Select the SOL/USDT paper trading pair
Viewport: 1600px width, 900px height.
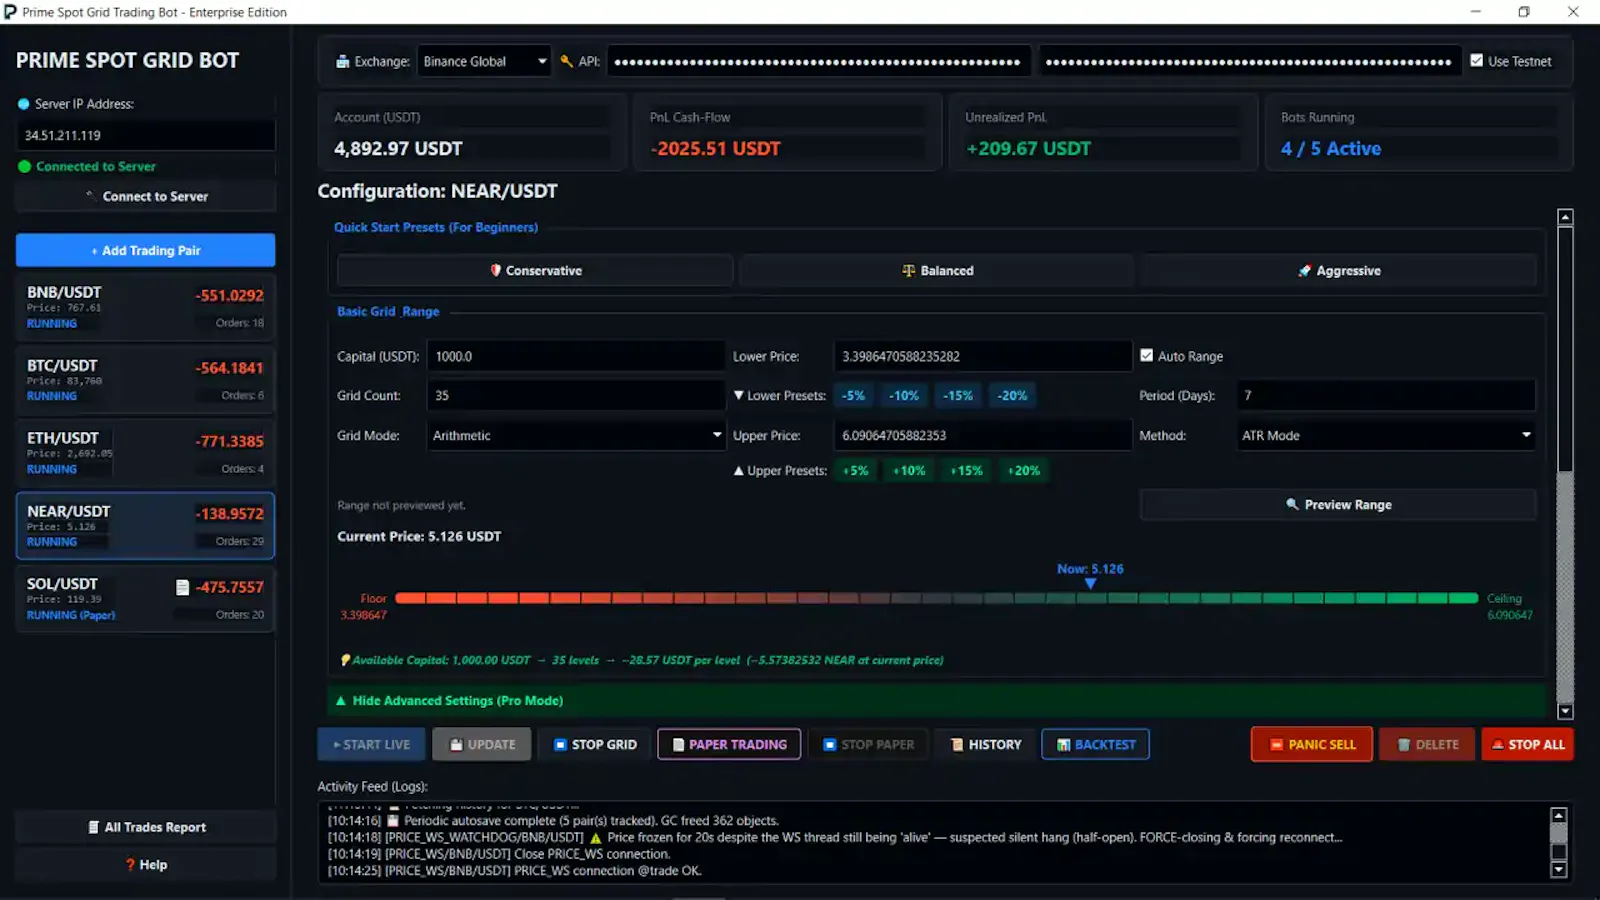coord(145,598)
